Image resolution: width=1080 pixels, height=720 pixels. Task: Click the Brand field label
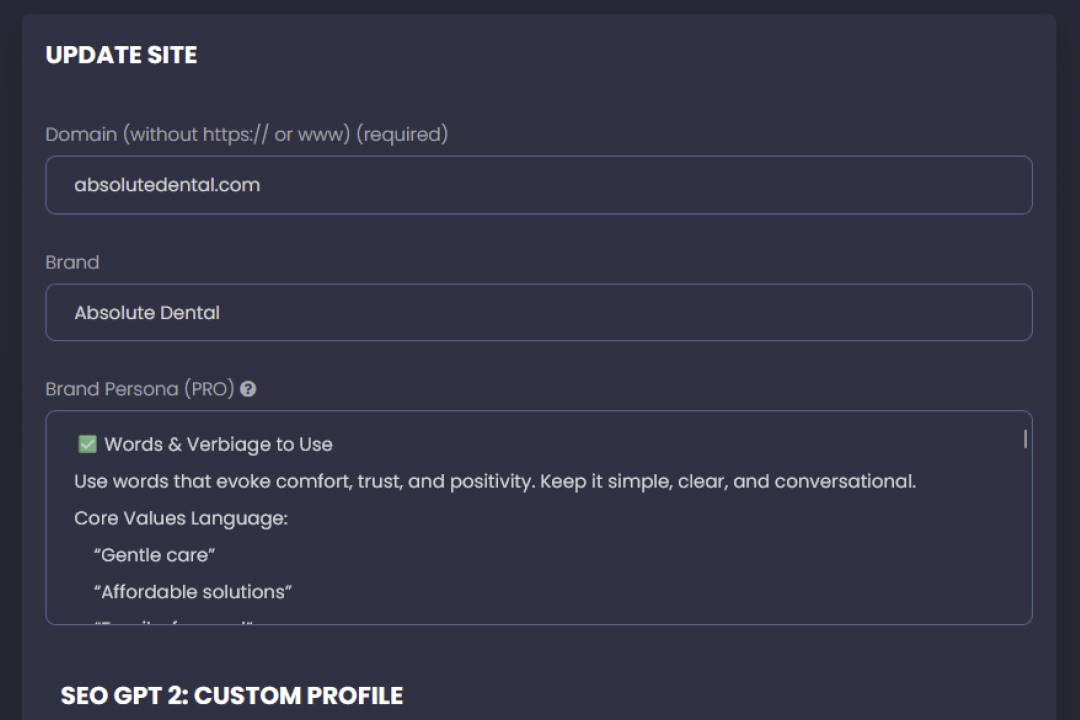(72, 262)
